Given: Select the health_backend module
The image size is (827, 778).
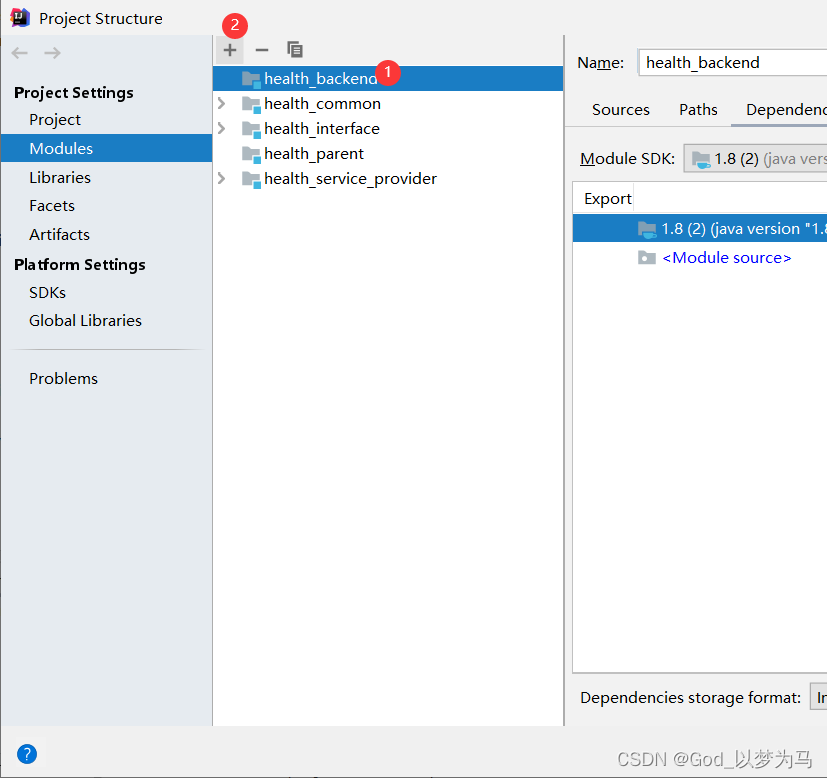Looking at the screenshot, I should (388, 79).
